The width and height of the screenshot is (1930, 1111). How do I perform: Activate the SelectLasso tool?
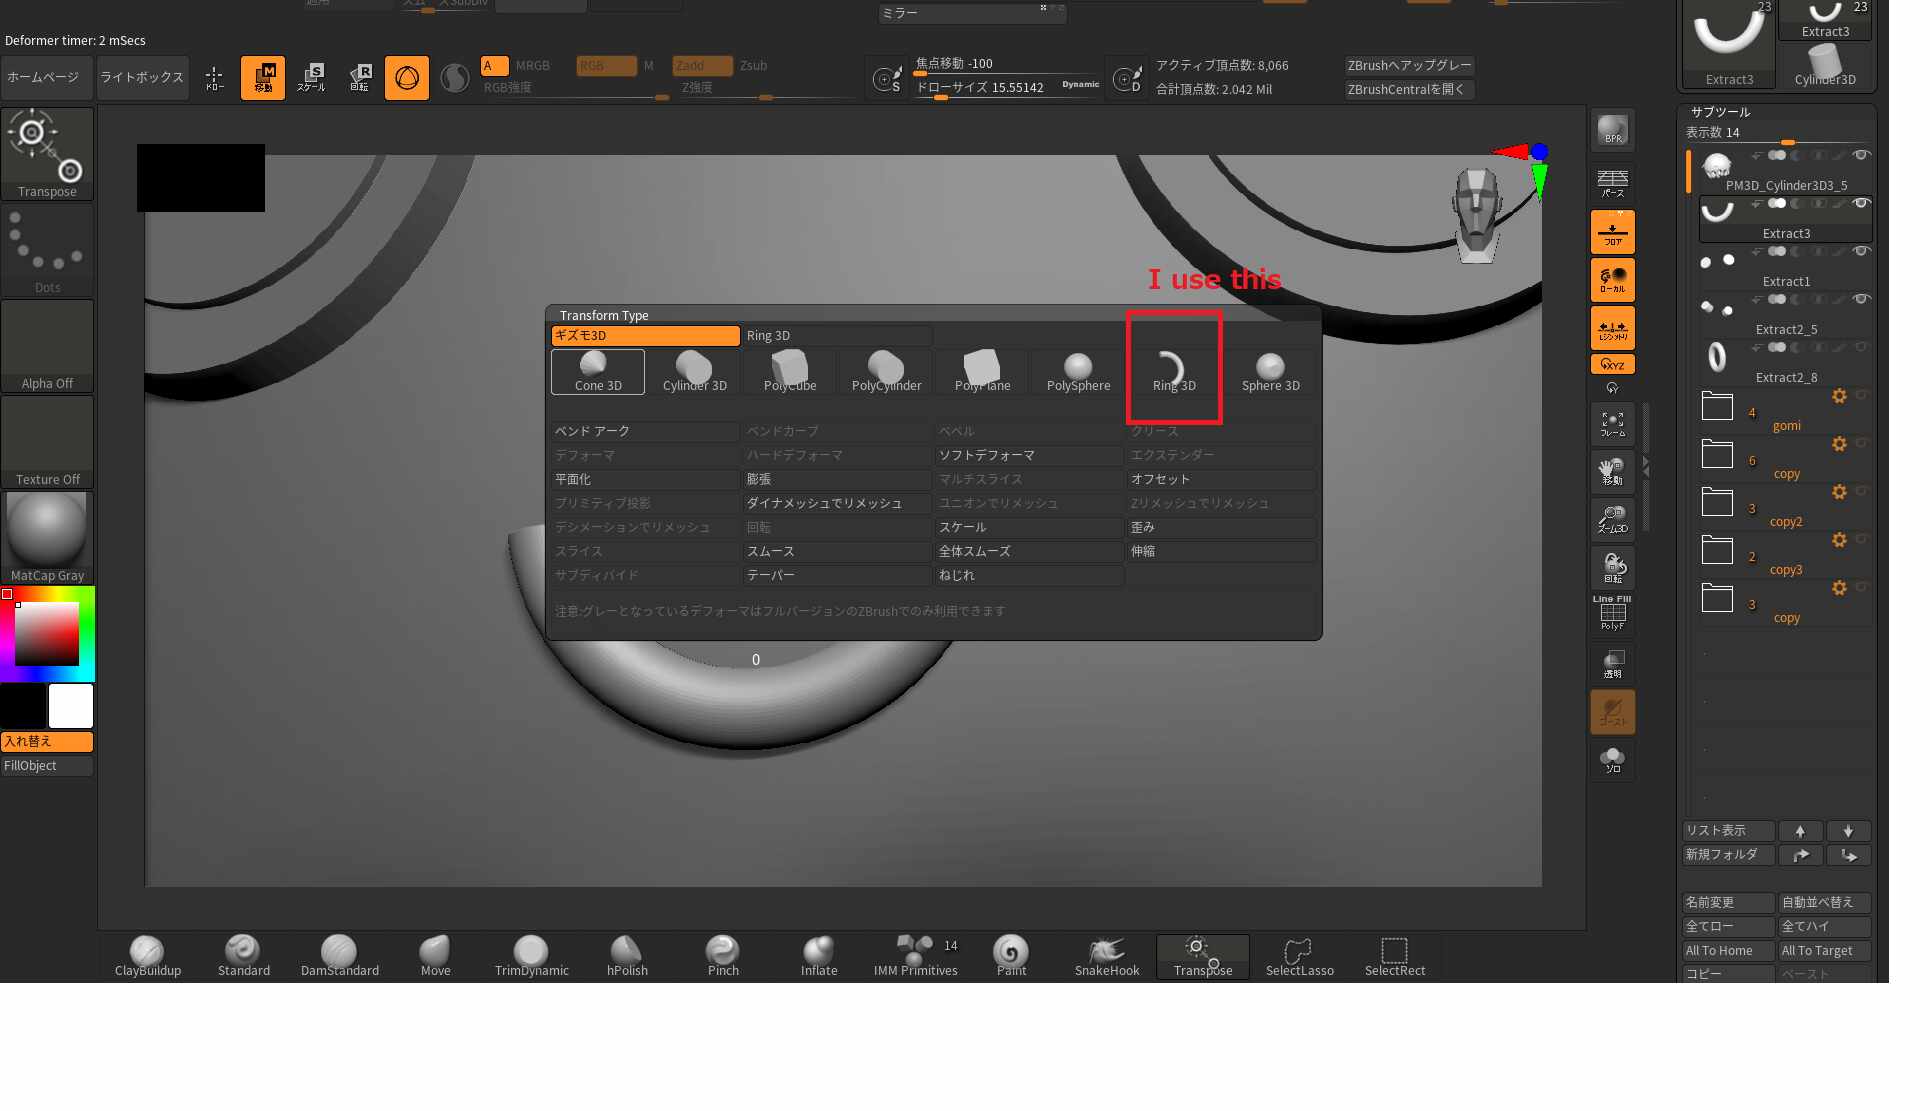coord(1298,955)
